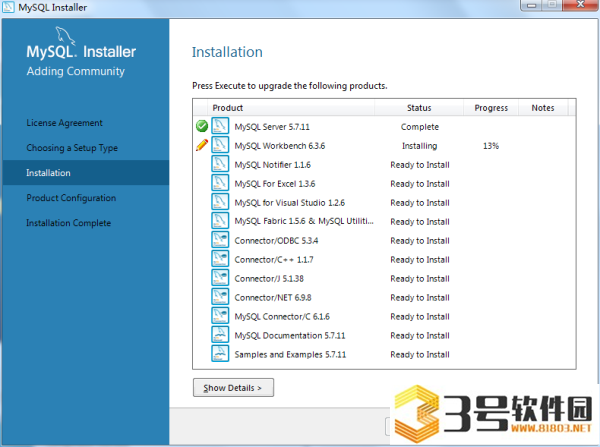Click Ready to Install status for Connector/ODBC

pos(420,241)
